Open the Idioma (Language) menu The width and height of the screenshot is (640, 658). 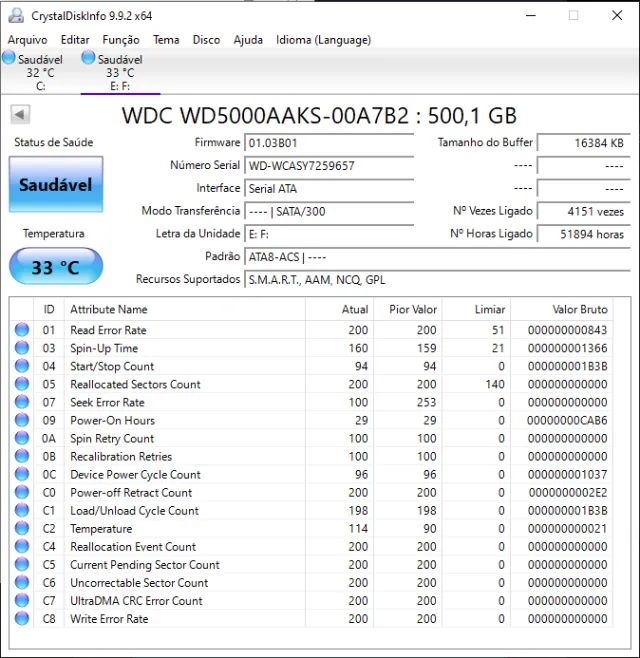[x=324, y=40]
